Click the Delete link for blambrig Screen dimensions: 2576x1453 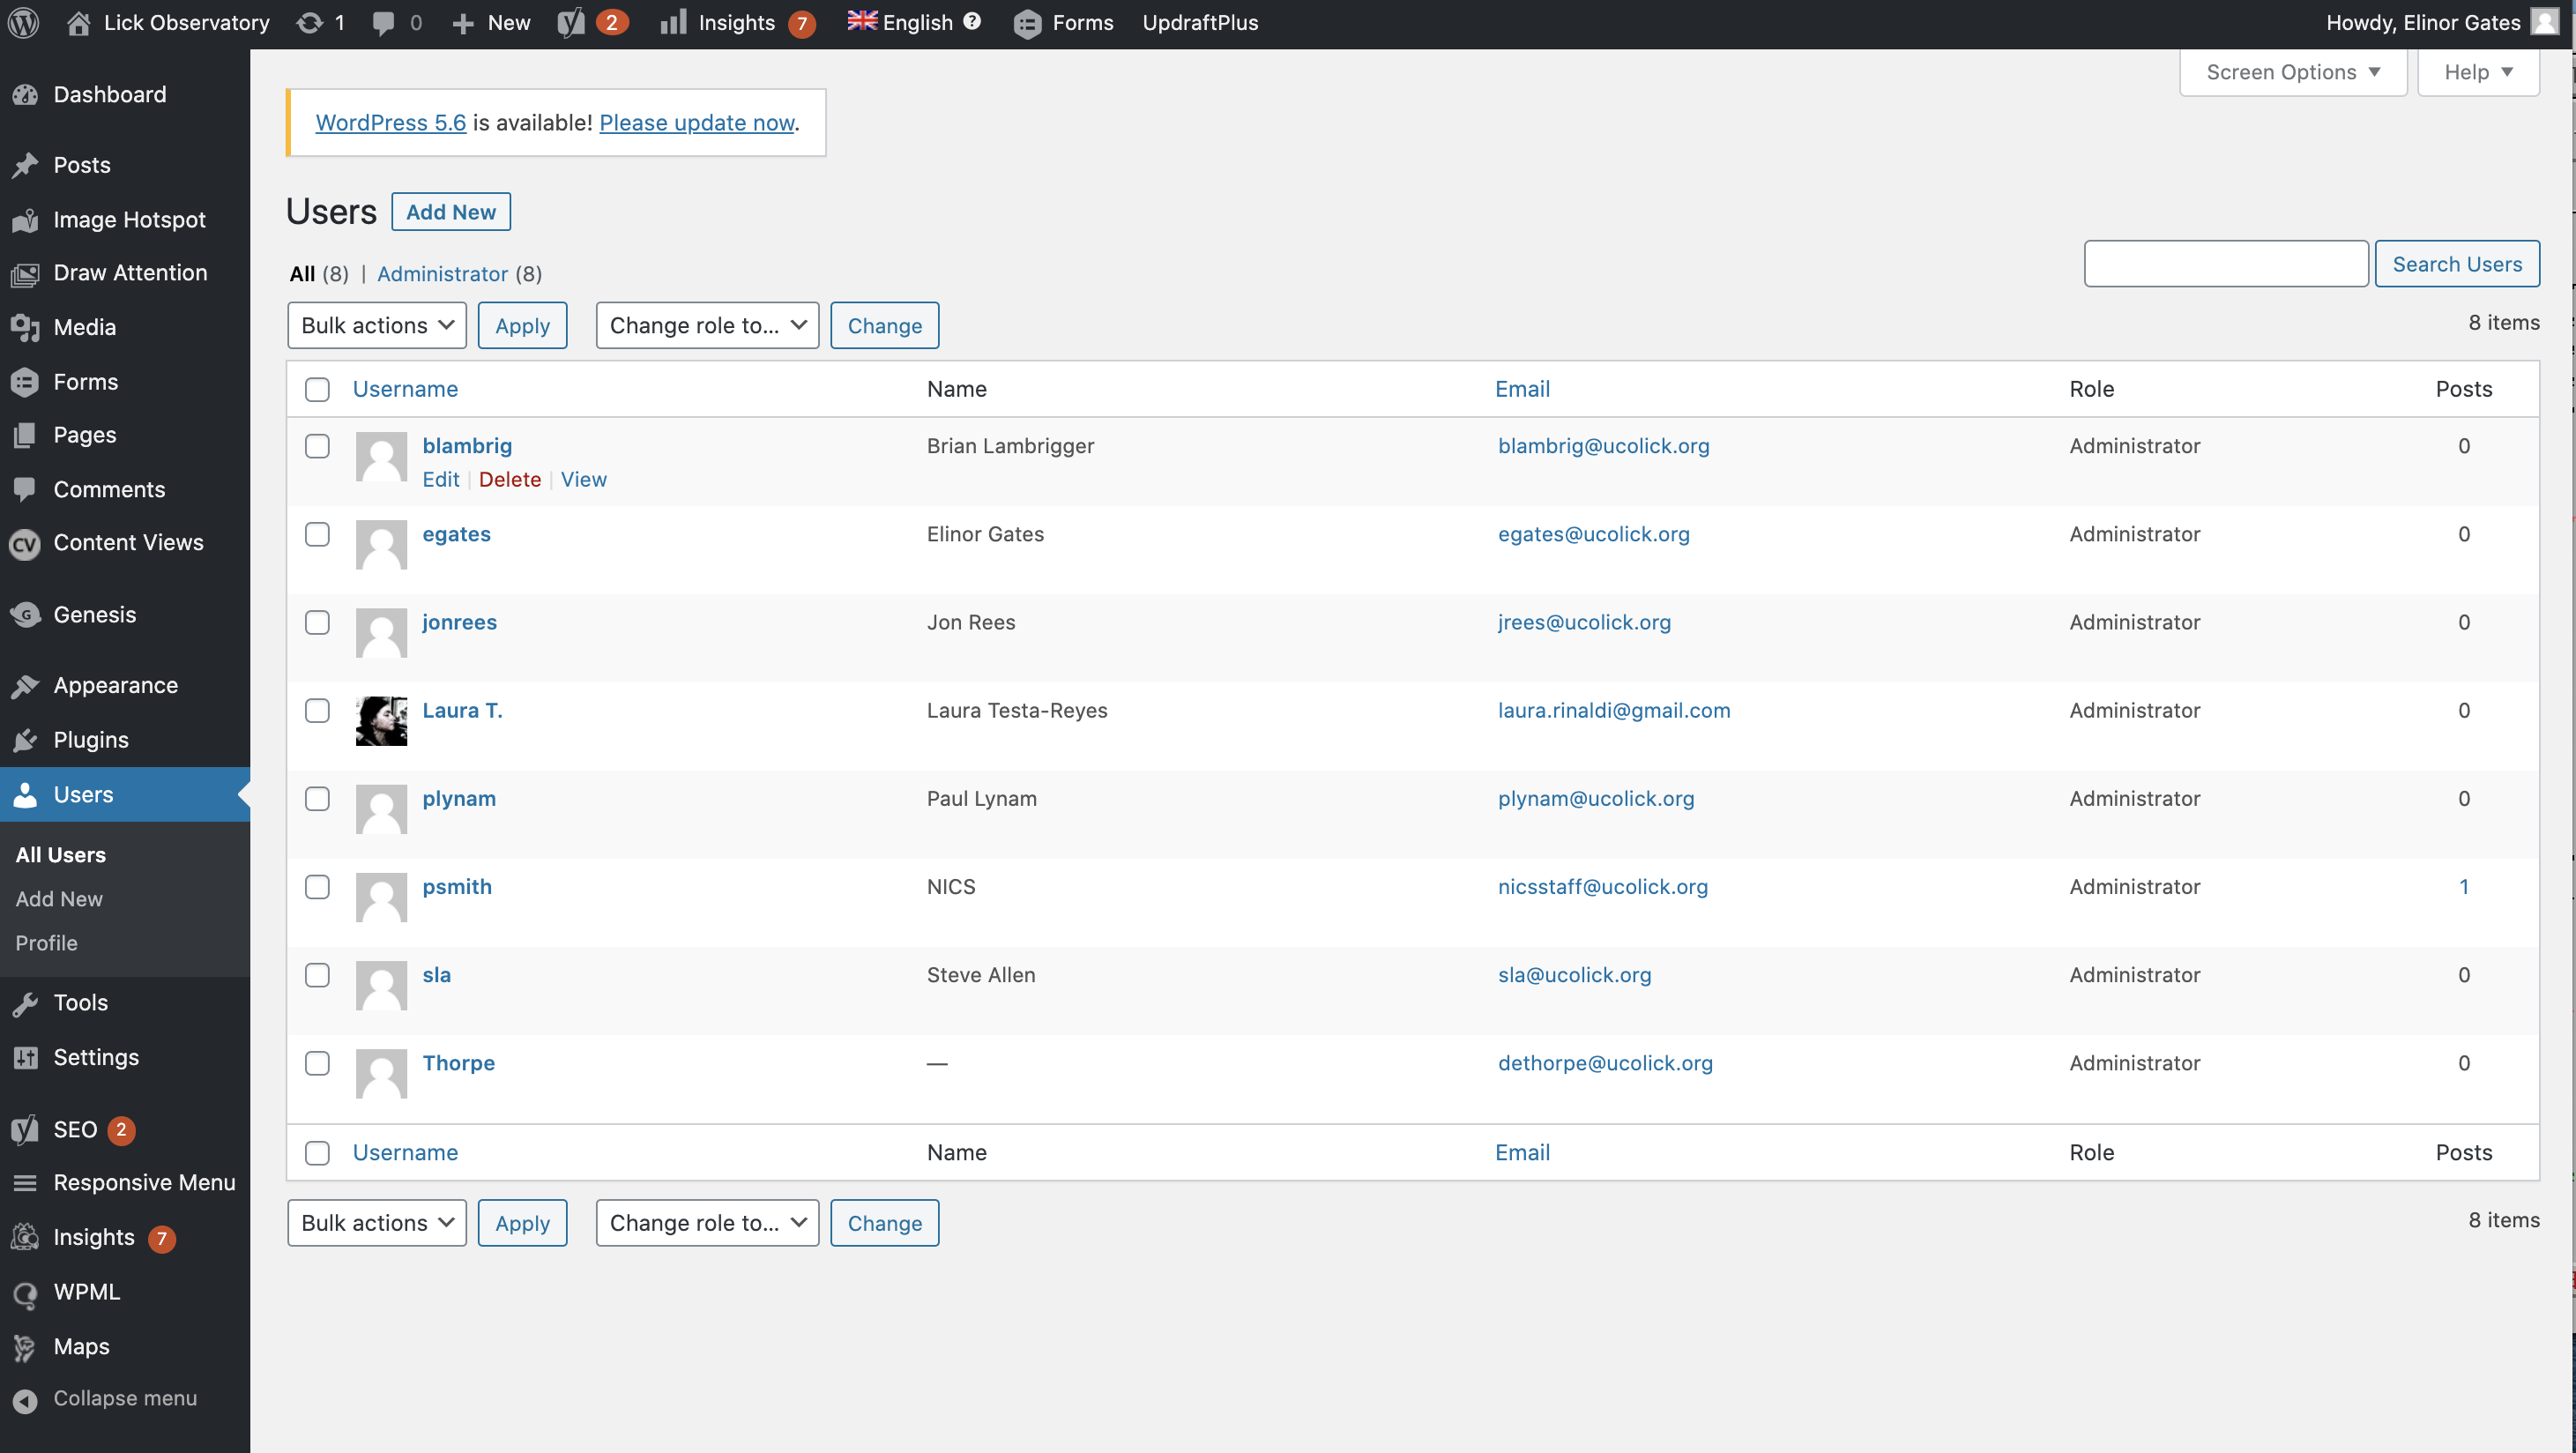[x=509, y=479]
